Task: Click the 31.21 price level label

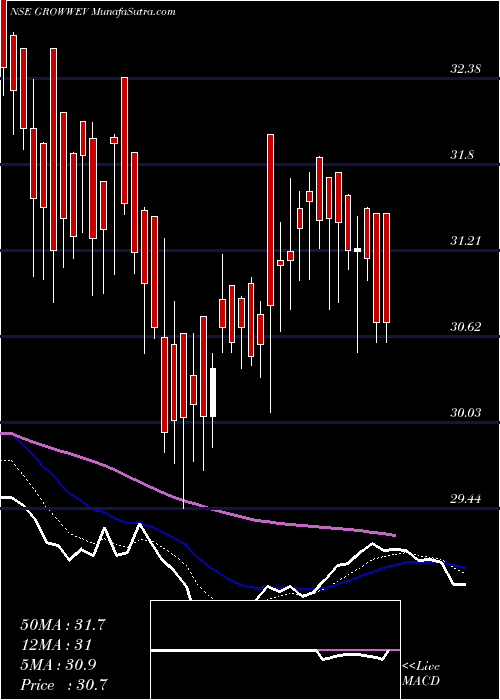Action: tap(465, 241)
